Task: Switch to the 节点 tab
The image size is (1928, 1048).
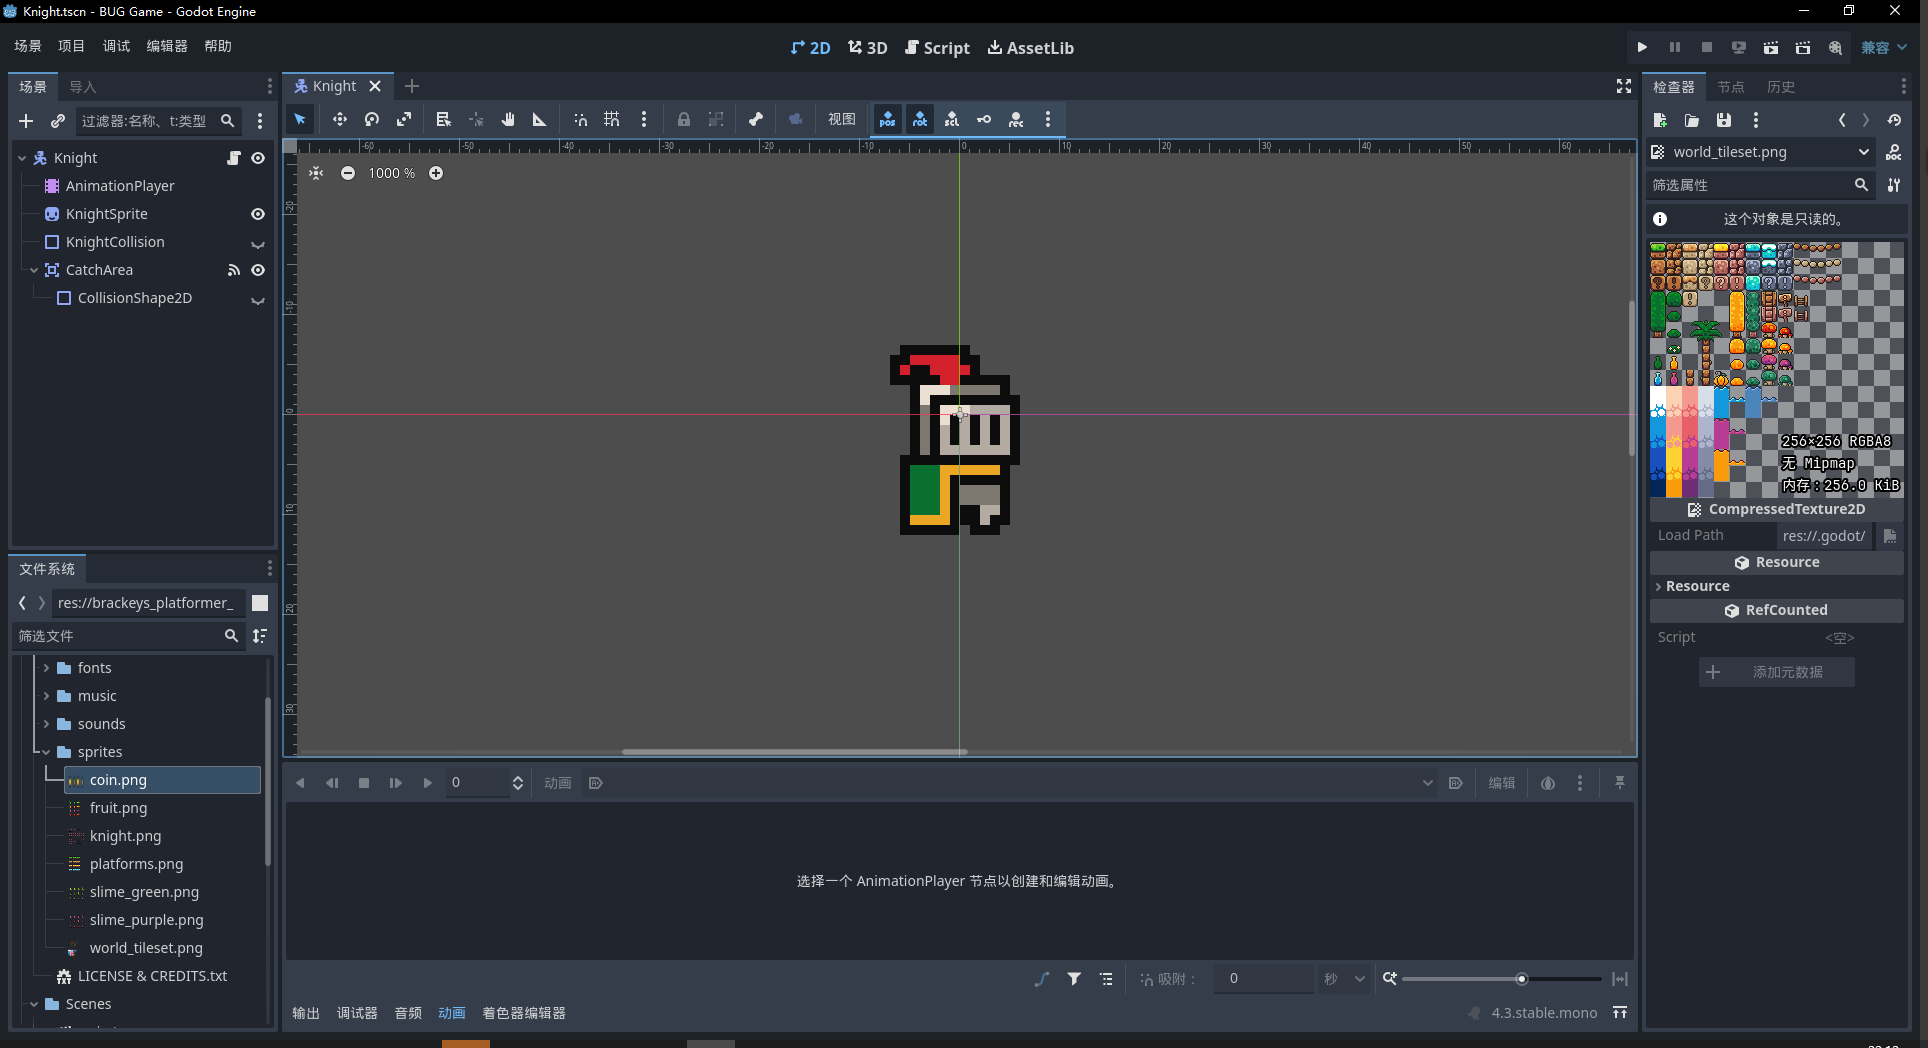Action: coord(1731,87)
